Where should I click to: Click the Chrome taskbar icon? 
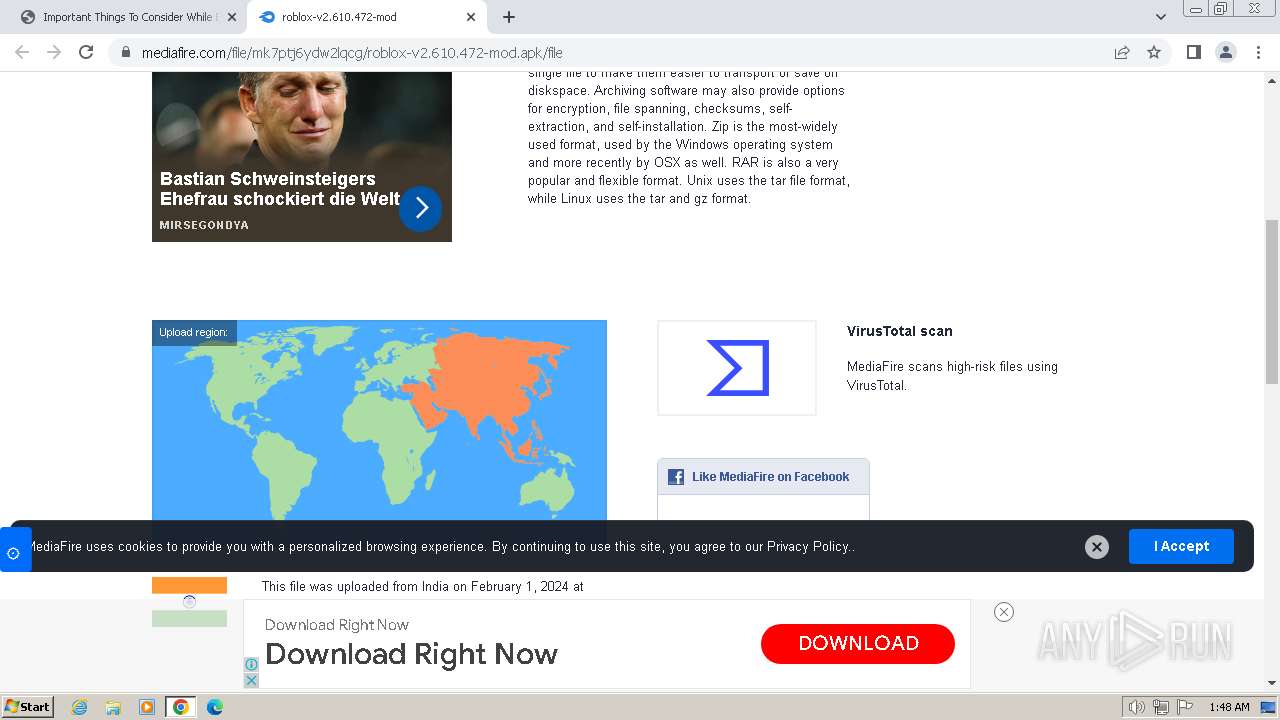180,707
